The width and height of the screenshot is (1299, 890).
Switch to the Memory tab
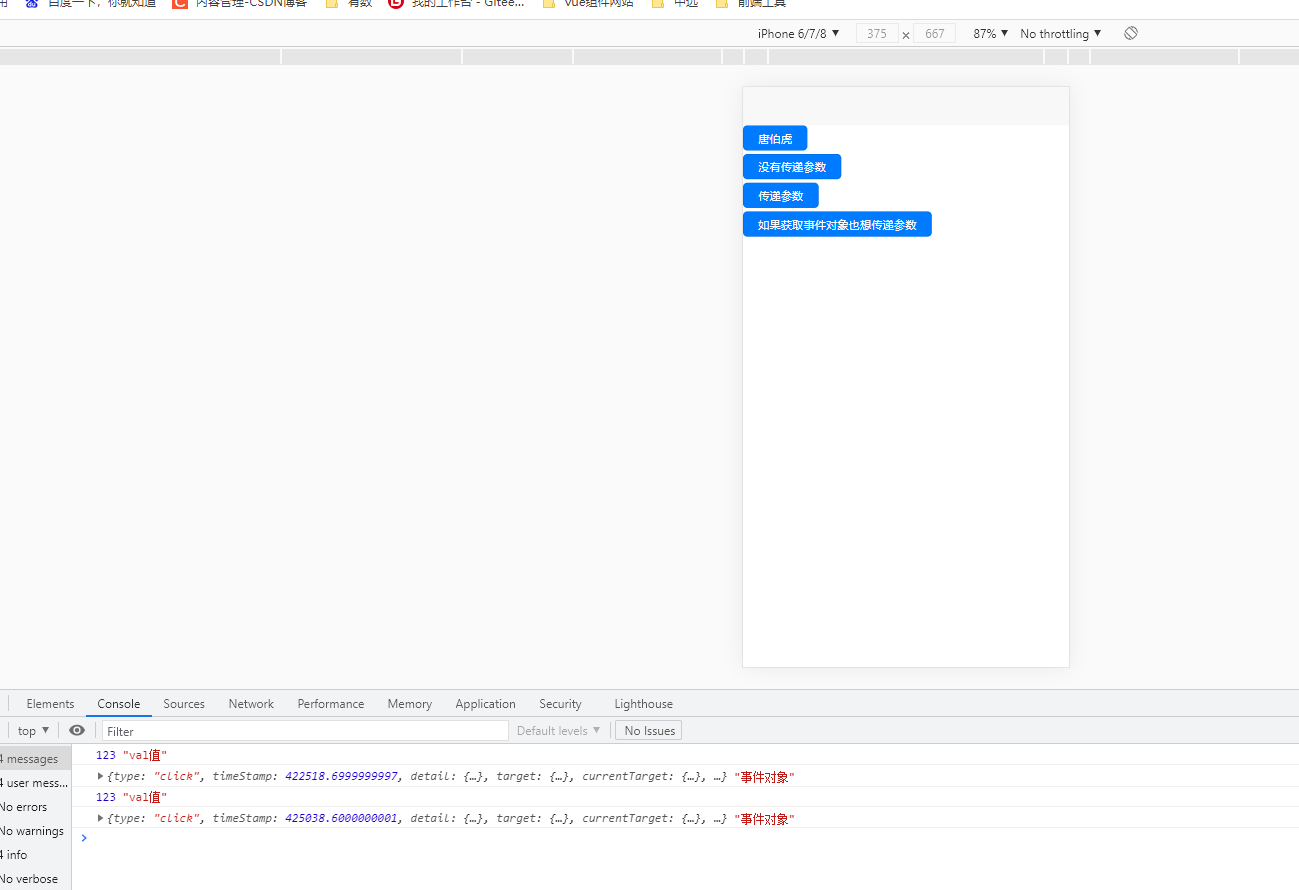tap(410, 704)
